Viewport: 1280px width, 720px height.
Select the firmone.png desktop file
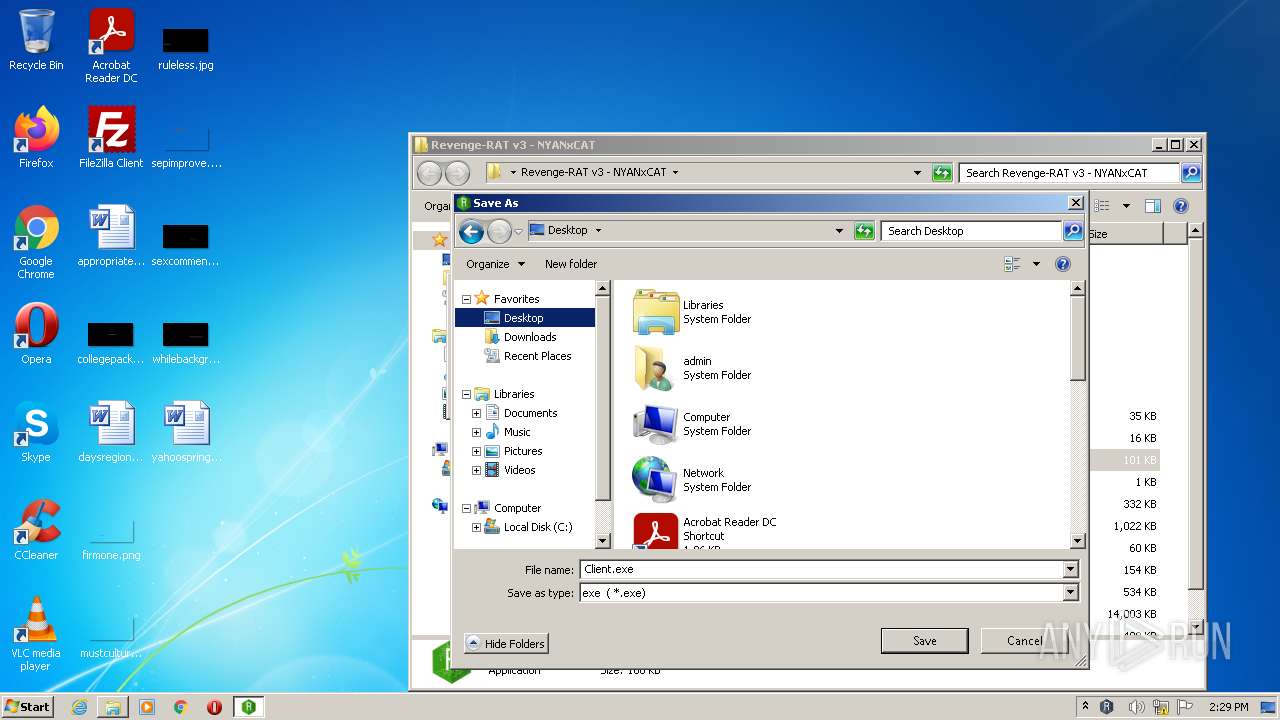tap(111, 541)
